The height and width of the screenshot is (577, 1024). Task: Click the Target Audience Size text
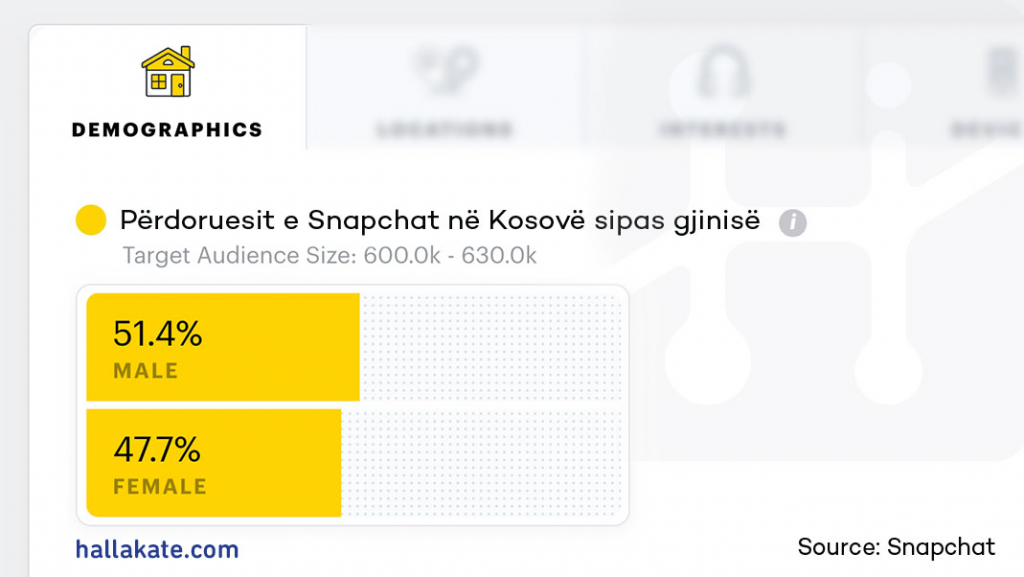[x=329, y=256]
